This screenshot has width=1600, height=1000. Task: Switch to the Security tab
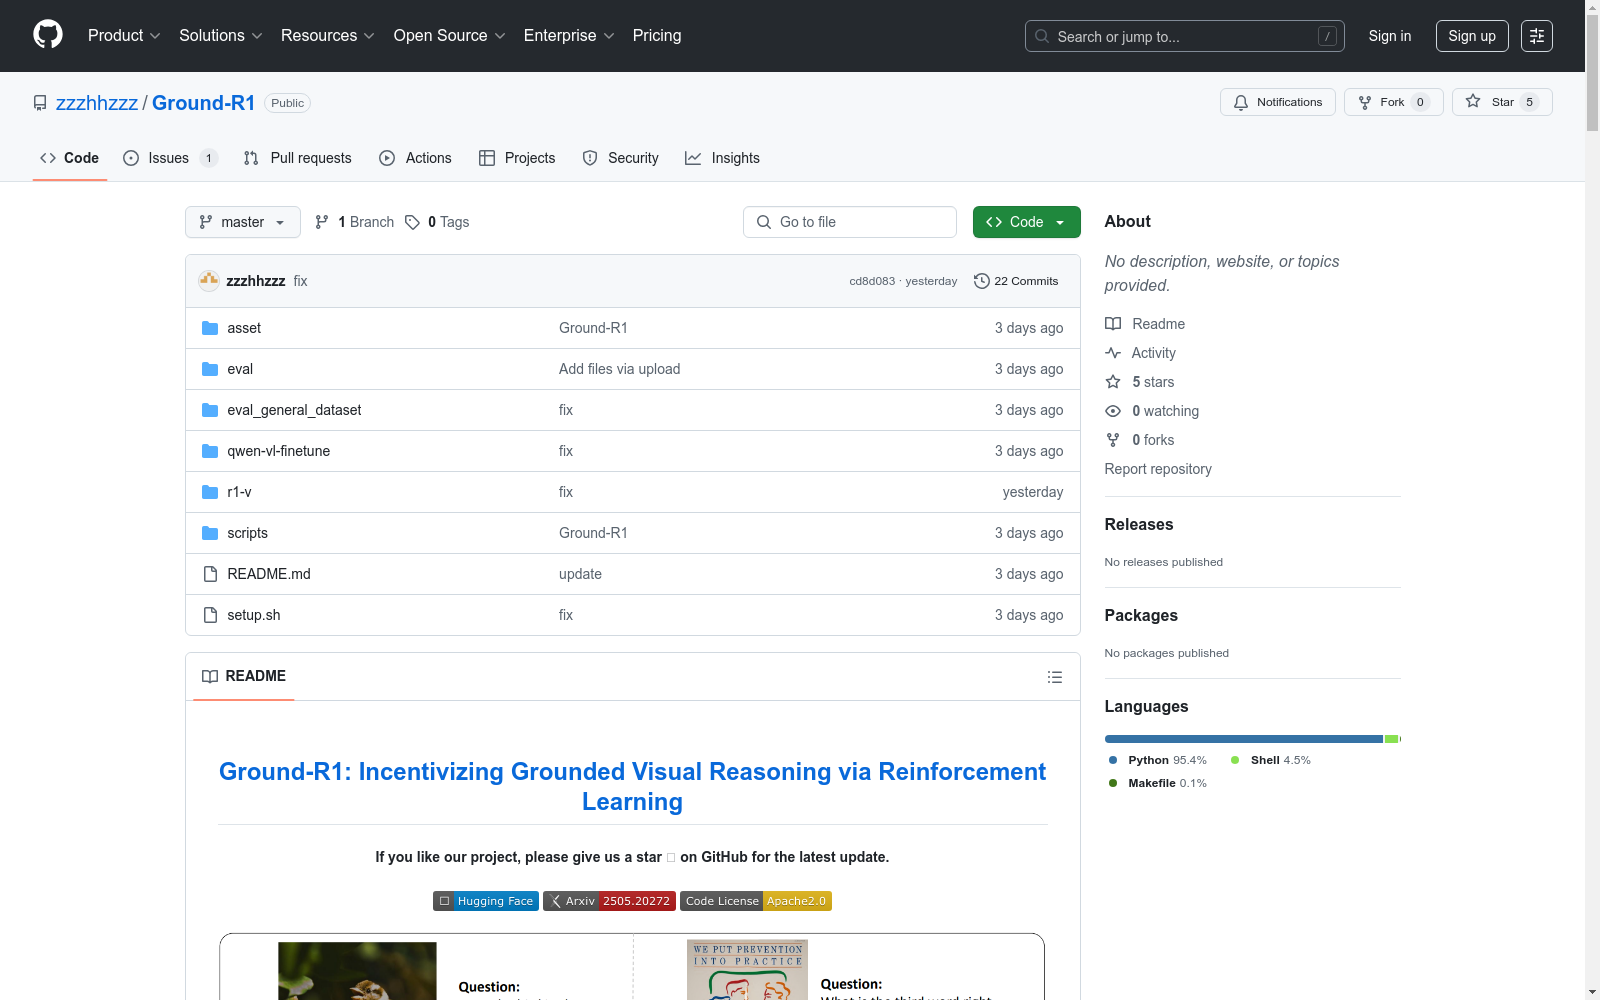[620, 158]
